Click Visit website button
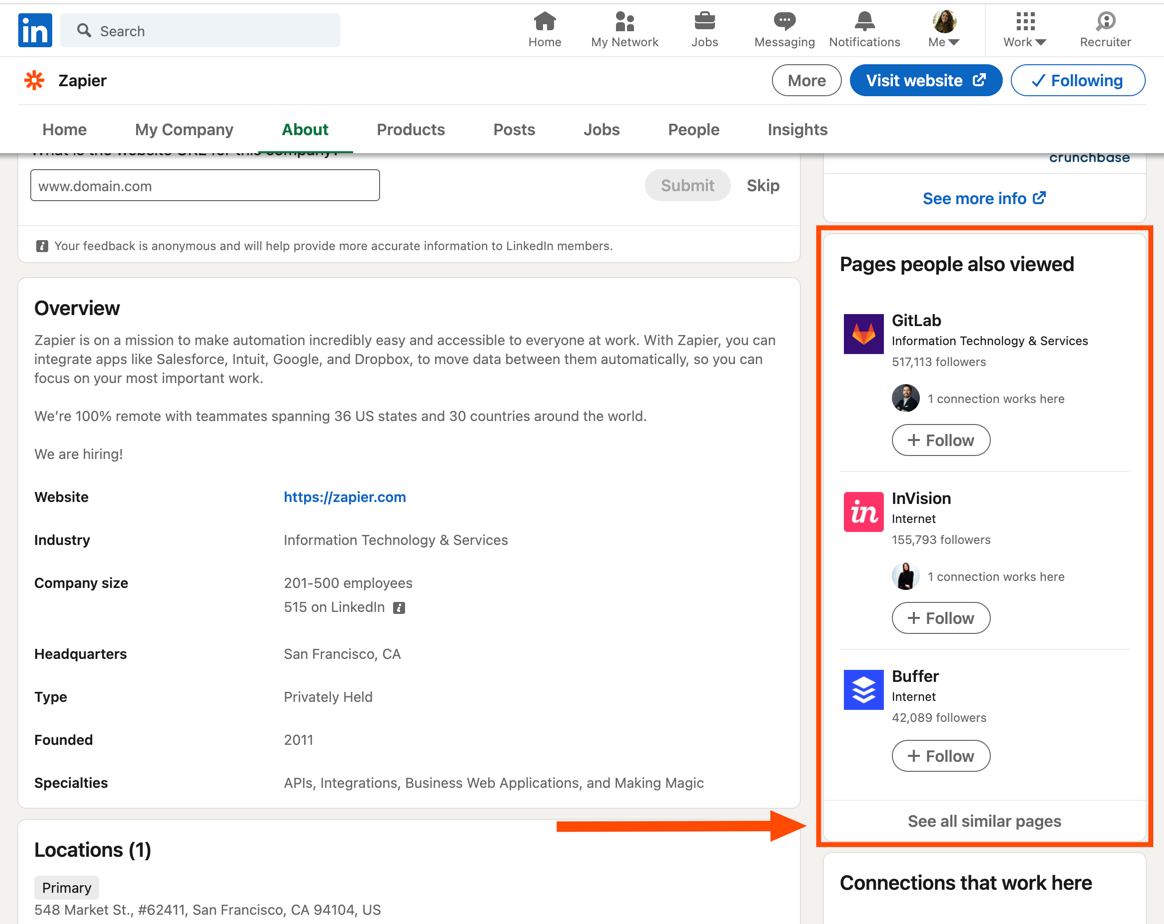1164x924 pixels. coord(926,80)
